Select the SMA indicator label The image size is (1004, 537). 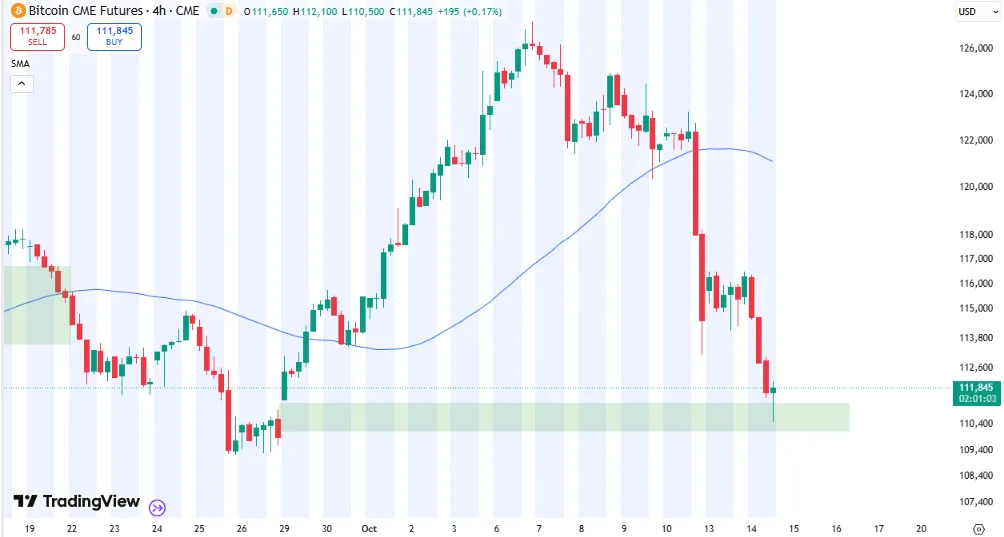tap(21, 64)
